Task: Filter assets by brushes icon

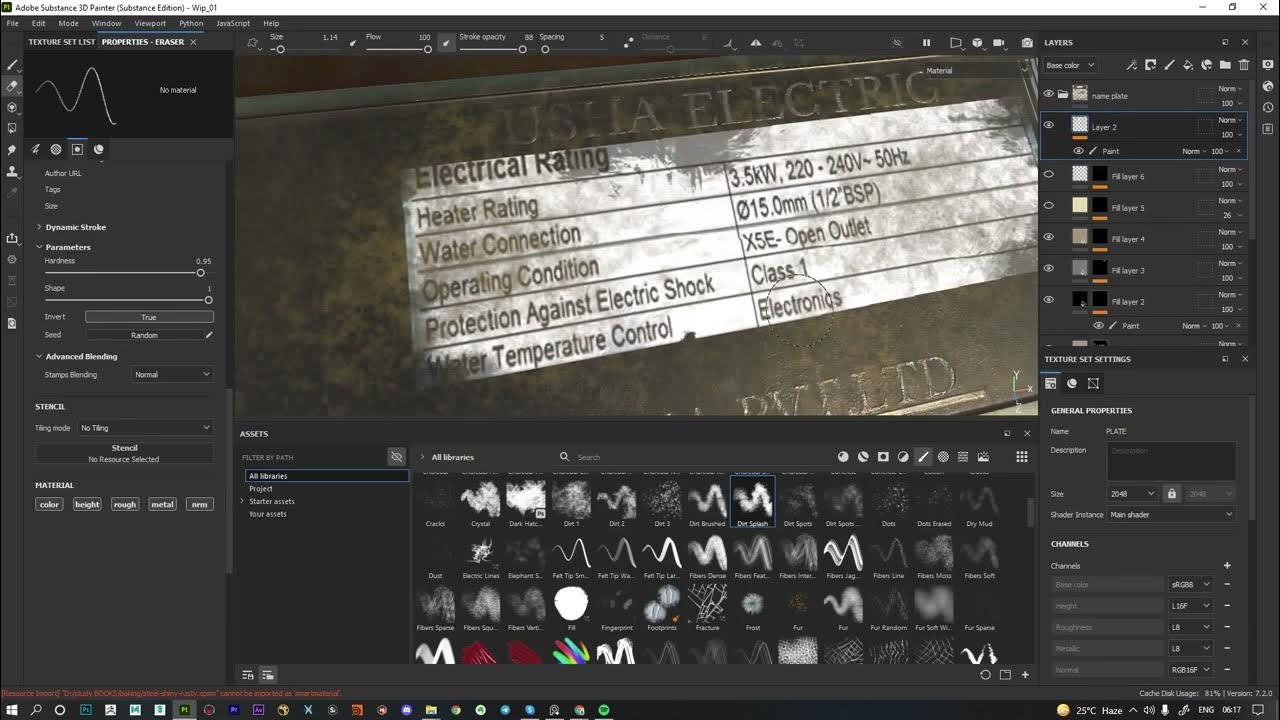Action: [x=923, y=457]
